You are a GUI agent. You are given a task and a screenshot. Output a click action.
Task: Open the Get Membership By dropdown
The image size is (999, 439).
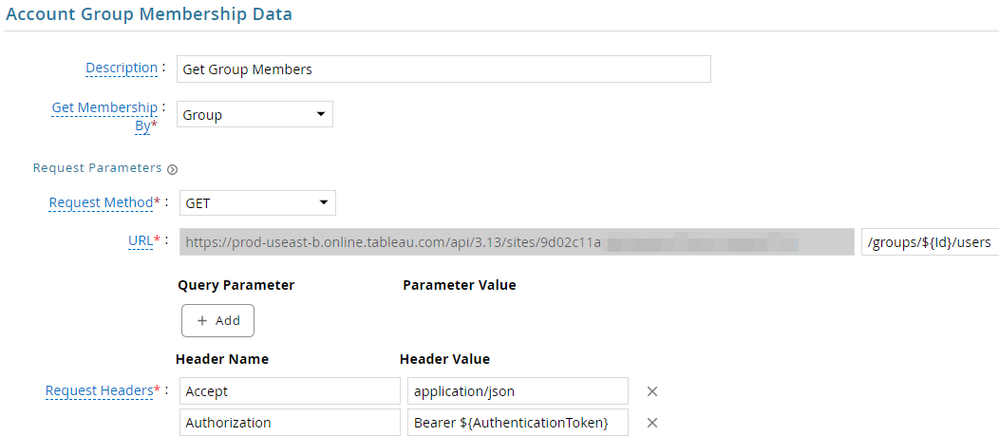255,115
